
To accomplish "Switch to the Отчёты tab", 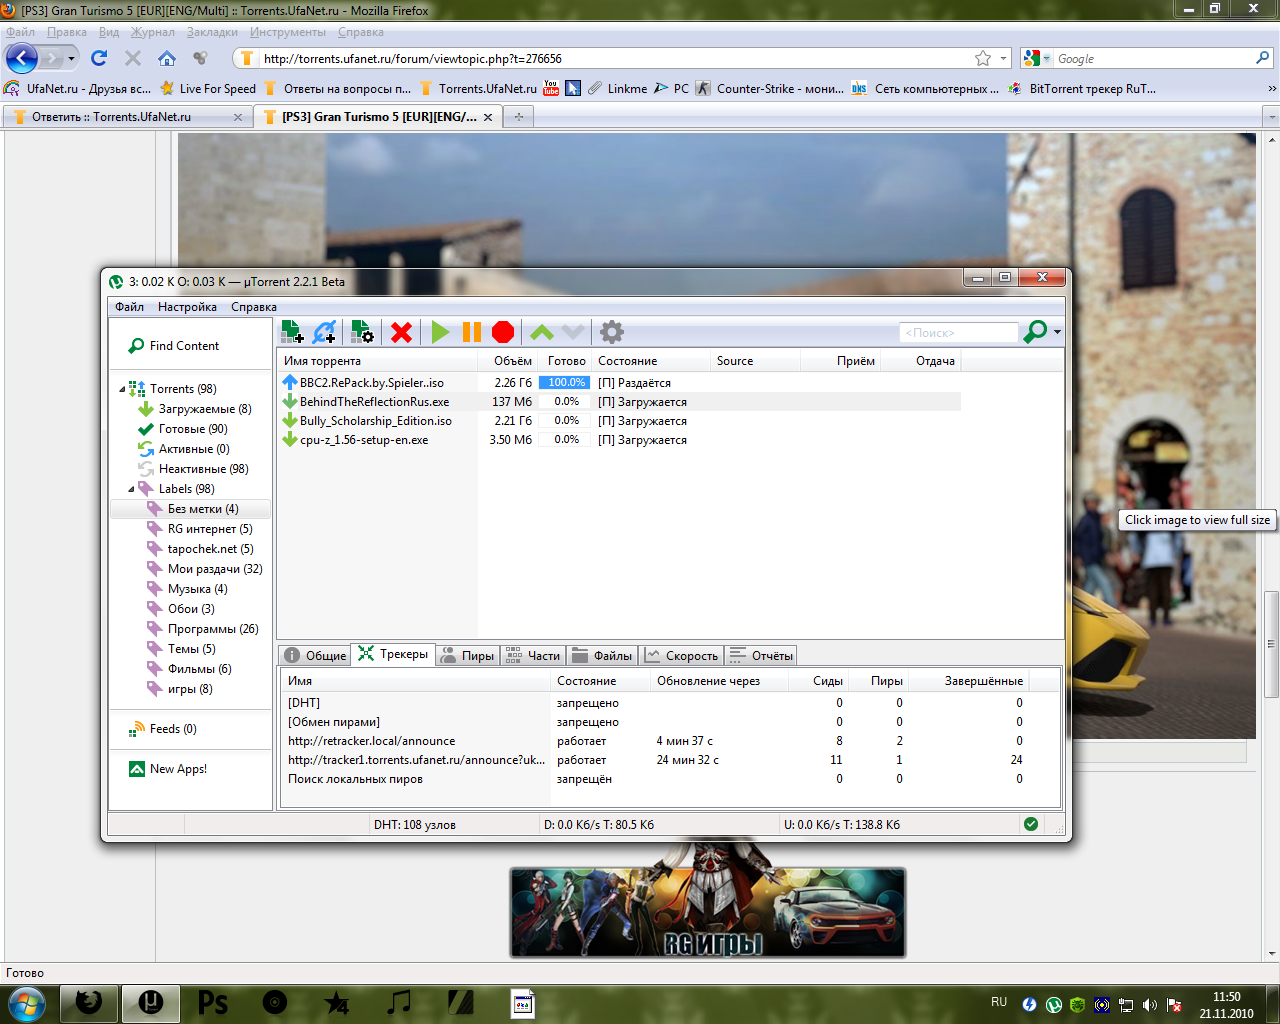I will [x=761, y=655].
